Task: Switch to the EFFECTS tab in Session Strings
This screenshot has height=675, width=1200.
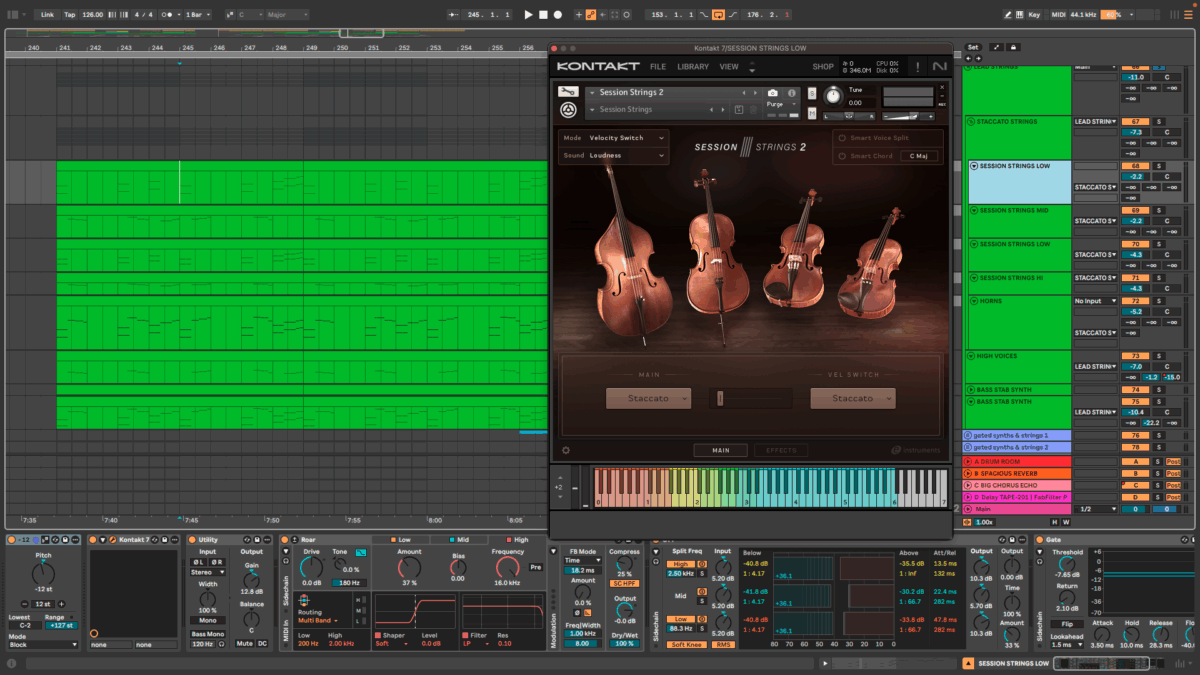Action: pos(781,450)
